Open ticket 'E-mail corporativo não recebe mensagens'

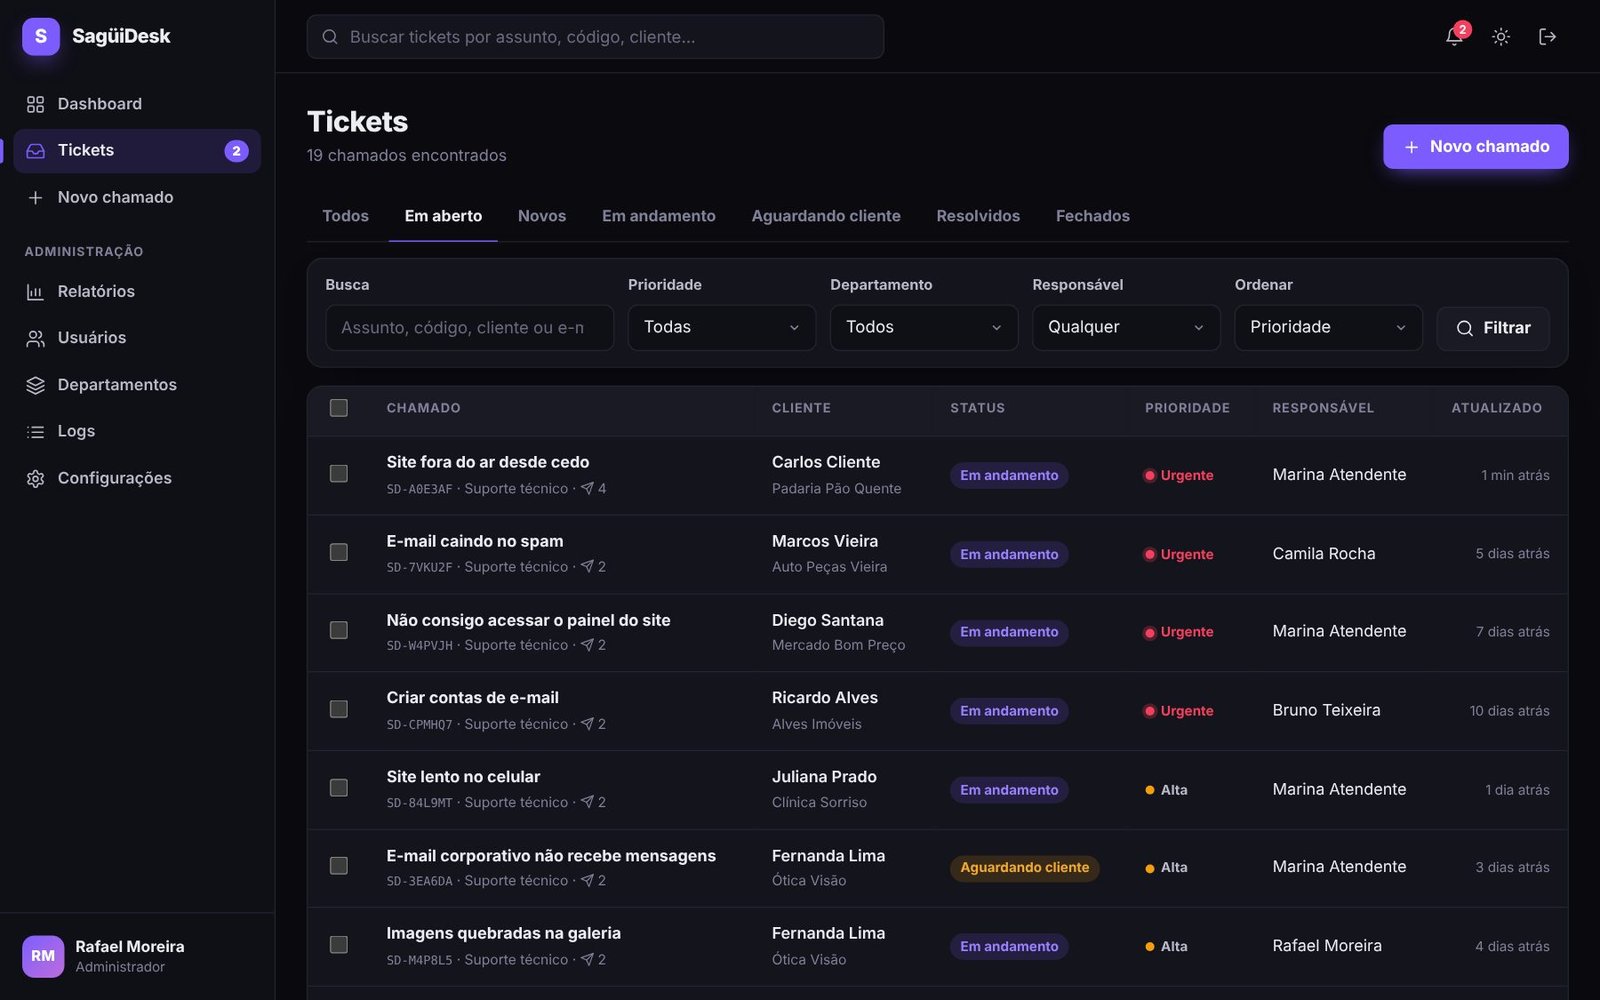click(551, 856)
